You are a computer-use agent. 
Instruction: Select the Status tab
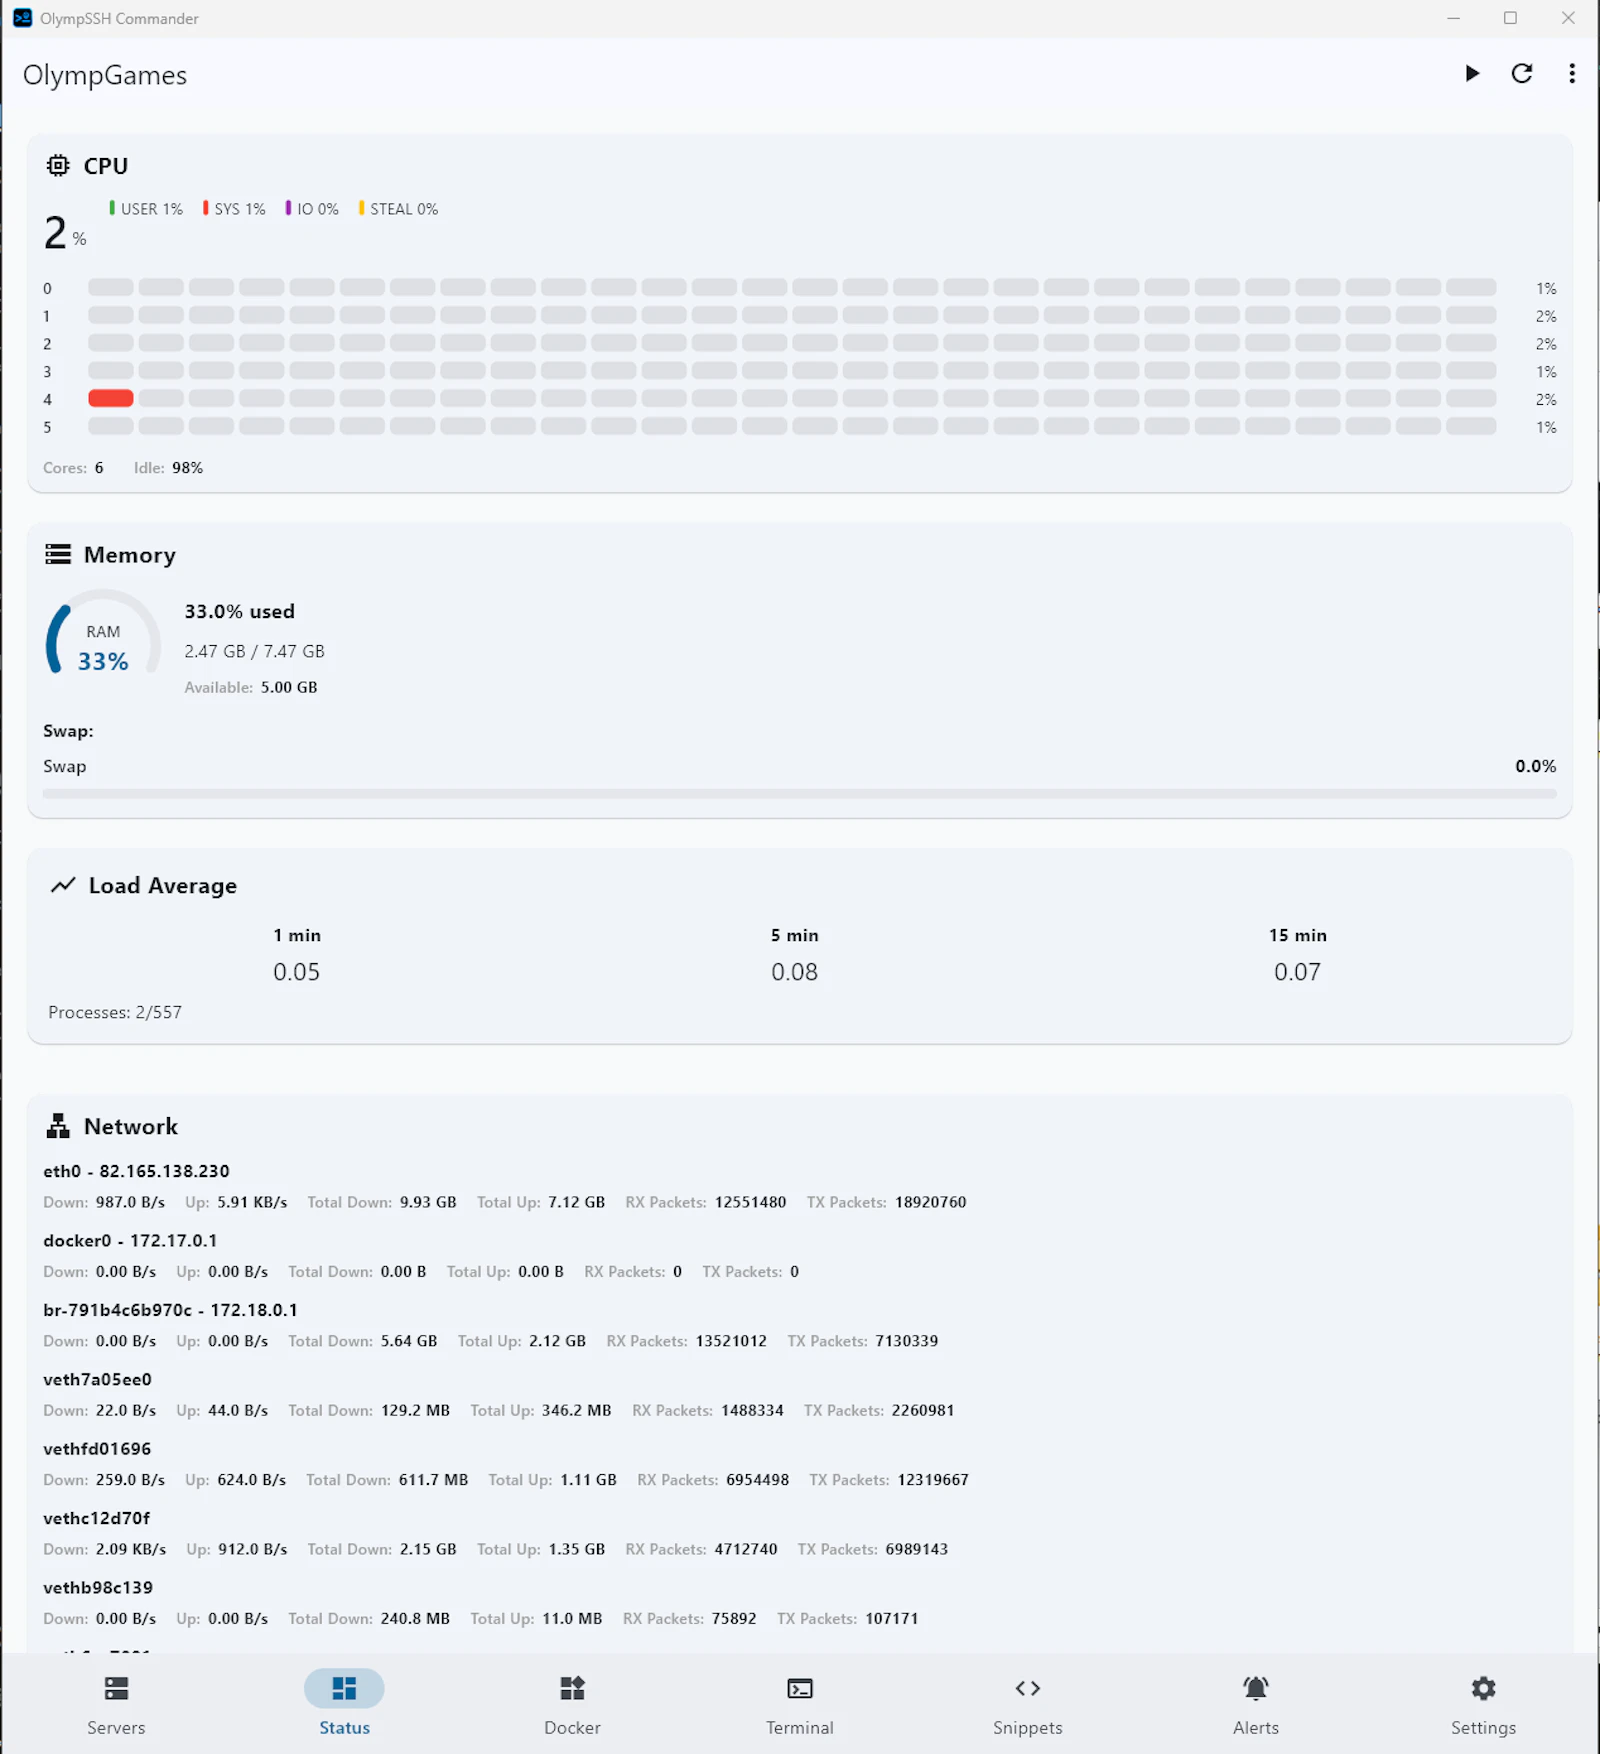tap(344, 1704)
